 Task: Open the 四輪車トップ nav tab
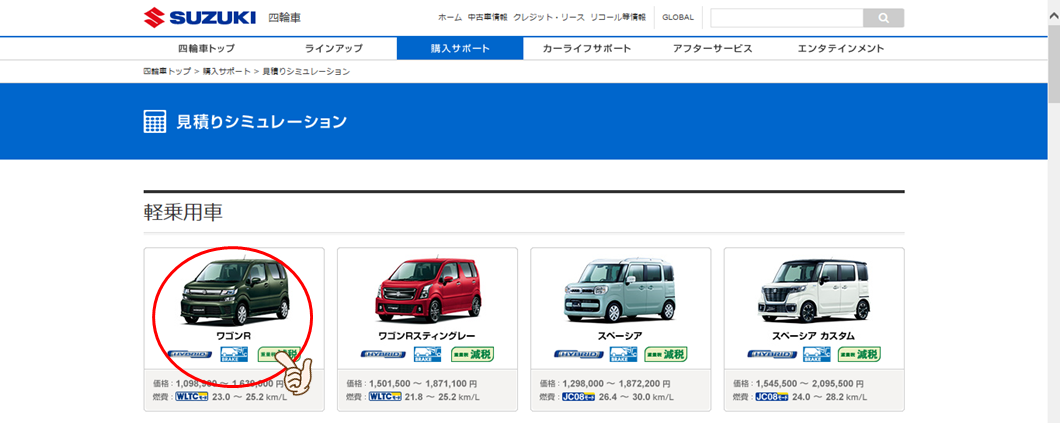click(x=206, y=49)
